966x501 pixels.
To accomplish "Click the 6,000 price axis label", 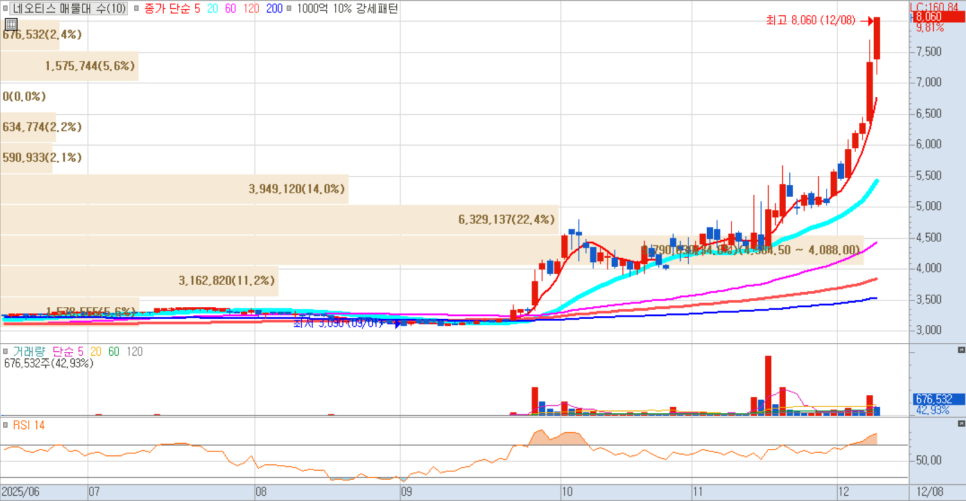I will pos(929,144).
